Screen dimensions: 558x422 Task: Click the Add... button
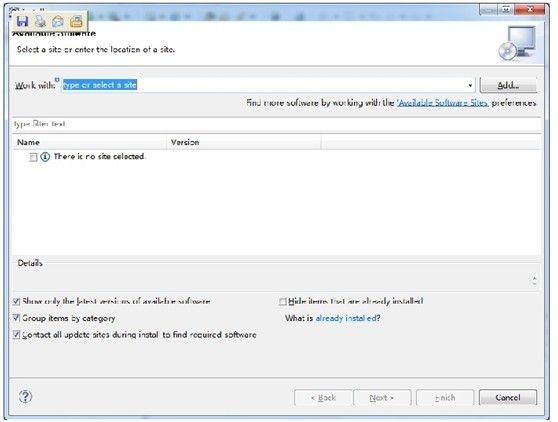[x=508, y=85]
